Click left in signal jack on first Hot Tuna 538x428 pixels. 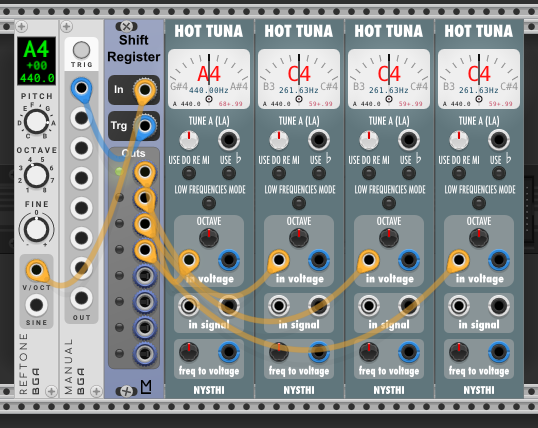coord(189,305)
